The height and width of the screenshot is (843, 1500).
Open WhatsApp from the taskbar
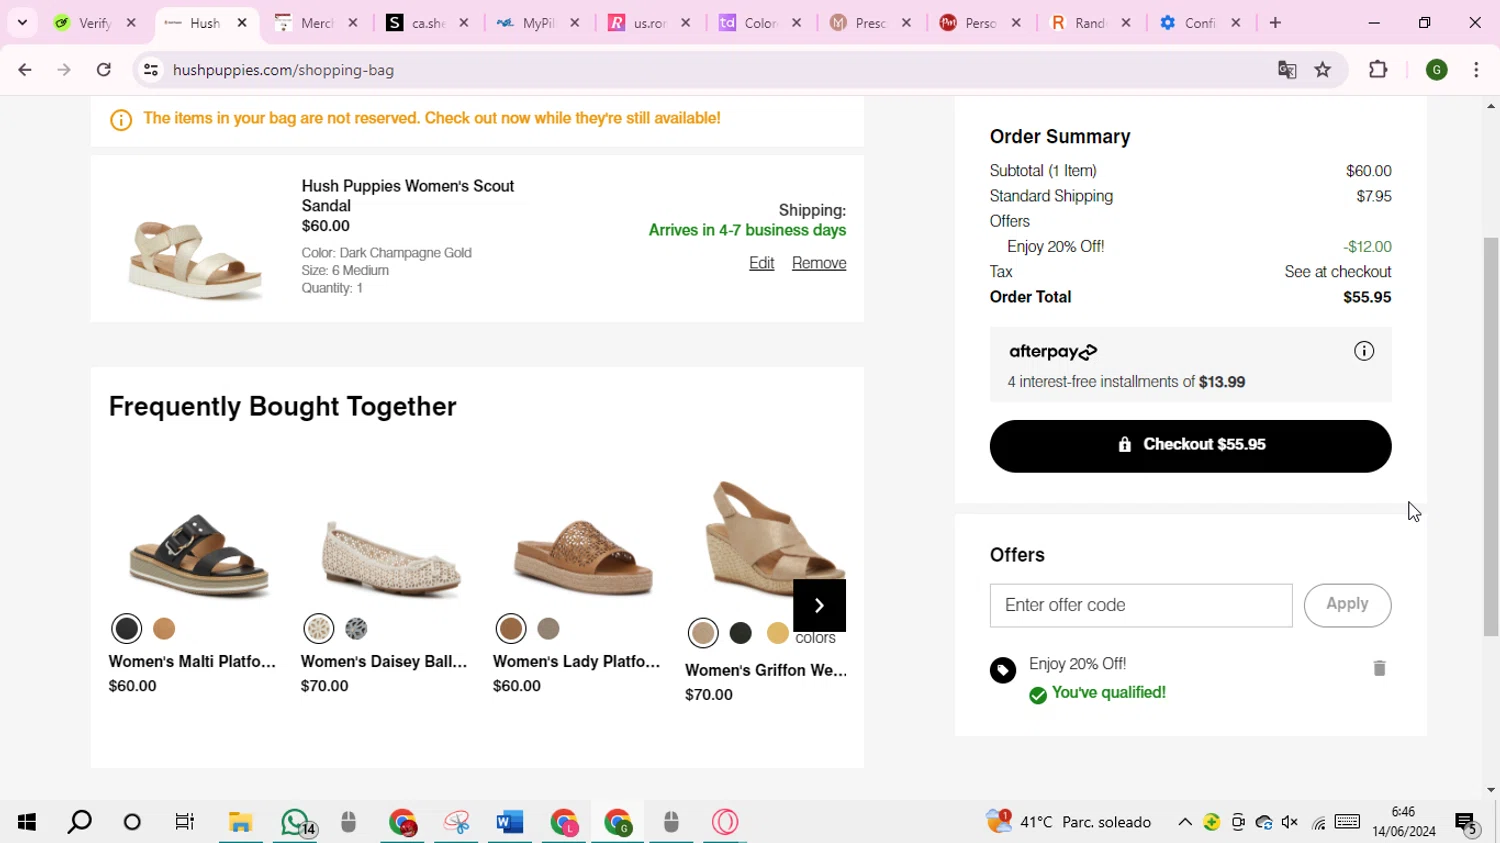click(x=297, y=822)
